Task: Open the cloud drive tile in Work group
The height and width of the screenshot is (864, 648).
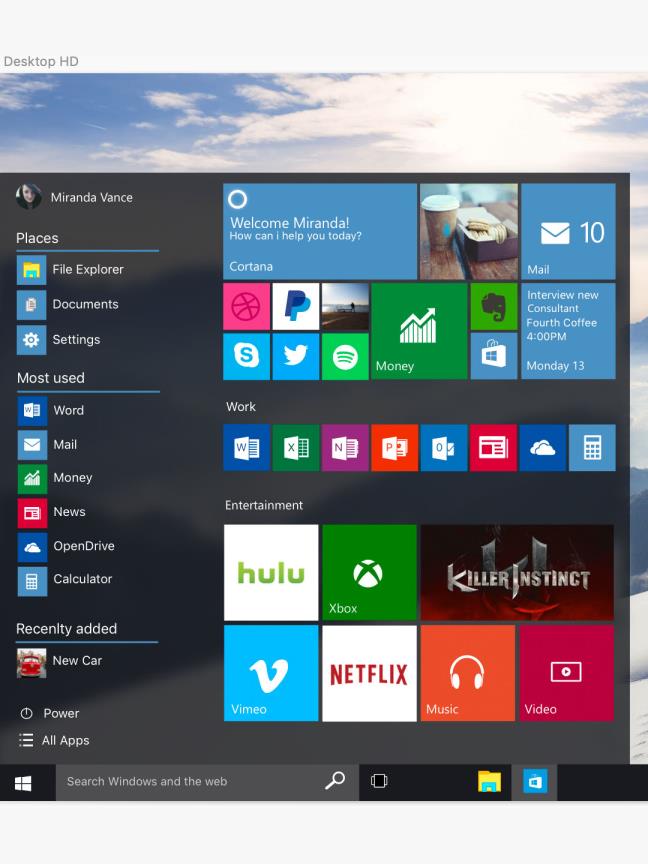Action: tap(543, 447)
